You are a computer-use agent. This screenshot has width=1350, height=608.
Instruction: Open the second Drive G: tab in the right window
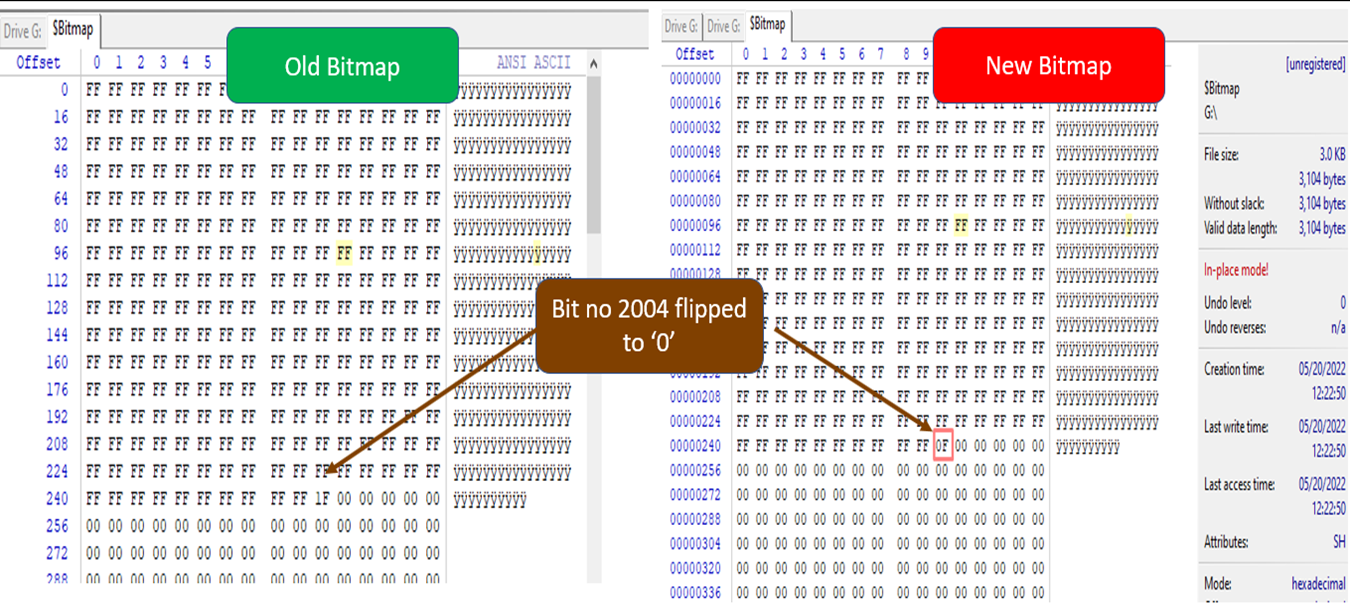723,26
